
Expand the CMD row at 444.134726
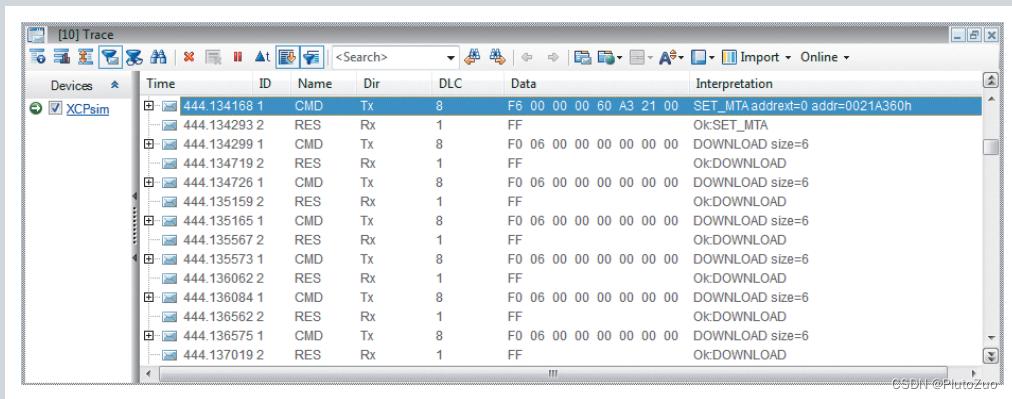[149, 182]
